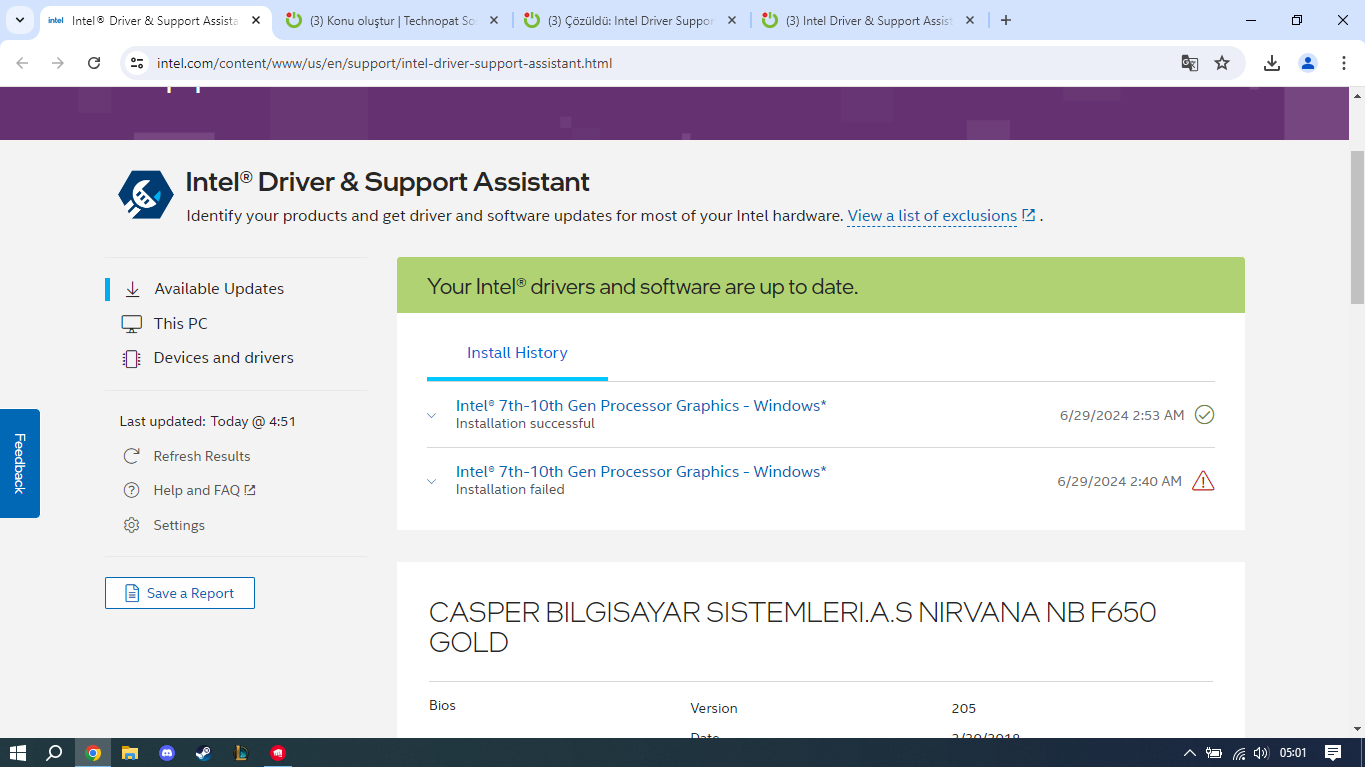This screenshot has height=767, width=1365.
Task: Close the Konu oluştur Technopat tab
Action: click(493, 20)
